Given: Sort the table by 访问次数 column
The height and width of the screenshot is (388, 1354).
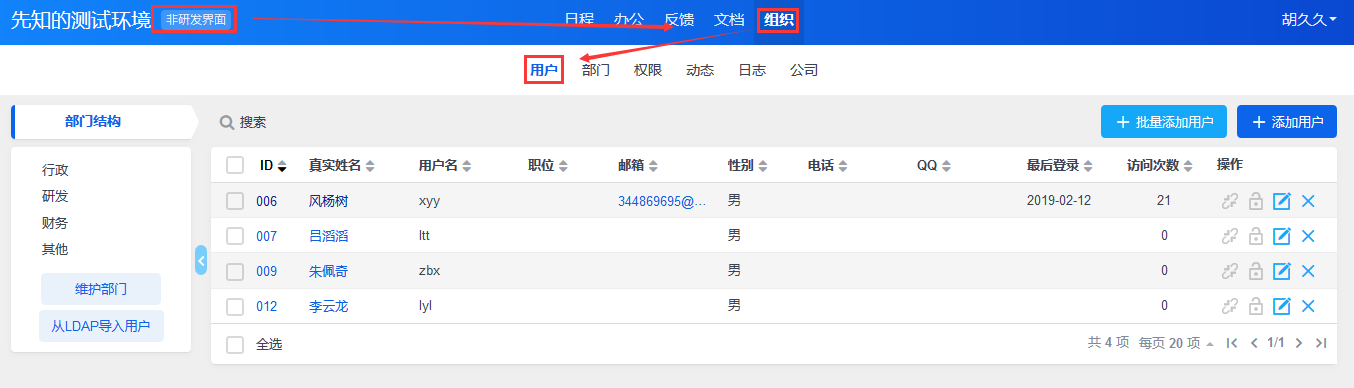Looking at the screenshot, I should coord(1160,165).
